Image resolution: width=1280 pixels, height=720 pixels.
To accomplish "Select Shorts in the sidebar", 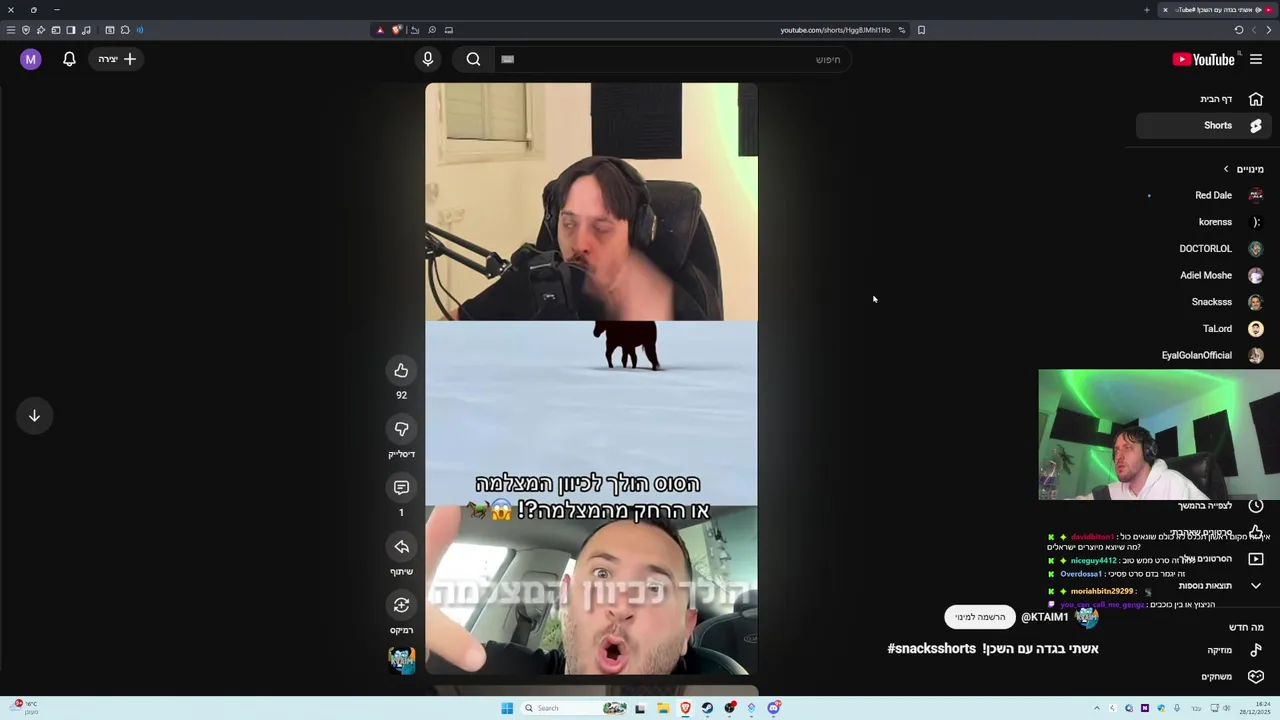I will click(1204, 125).
